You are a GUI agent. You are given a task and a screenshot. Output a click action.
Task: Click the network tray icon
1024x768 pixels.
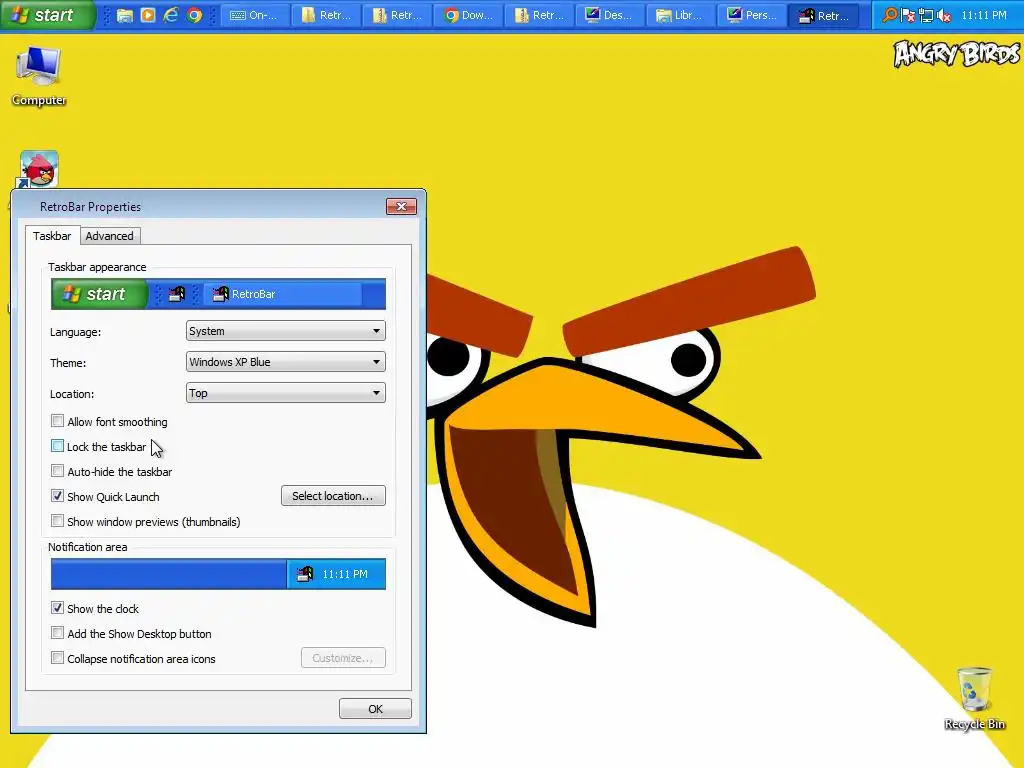click(x=926, y=15)
